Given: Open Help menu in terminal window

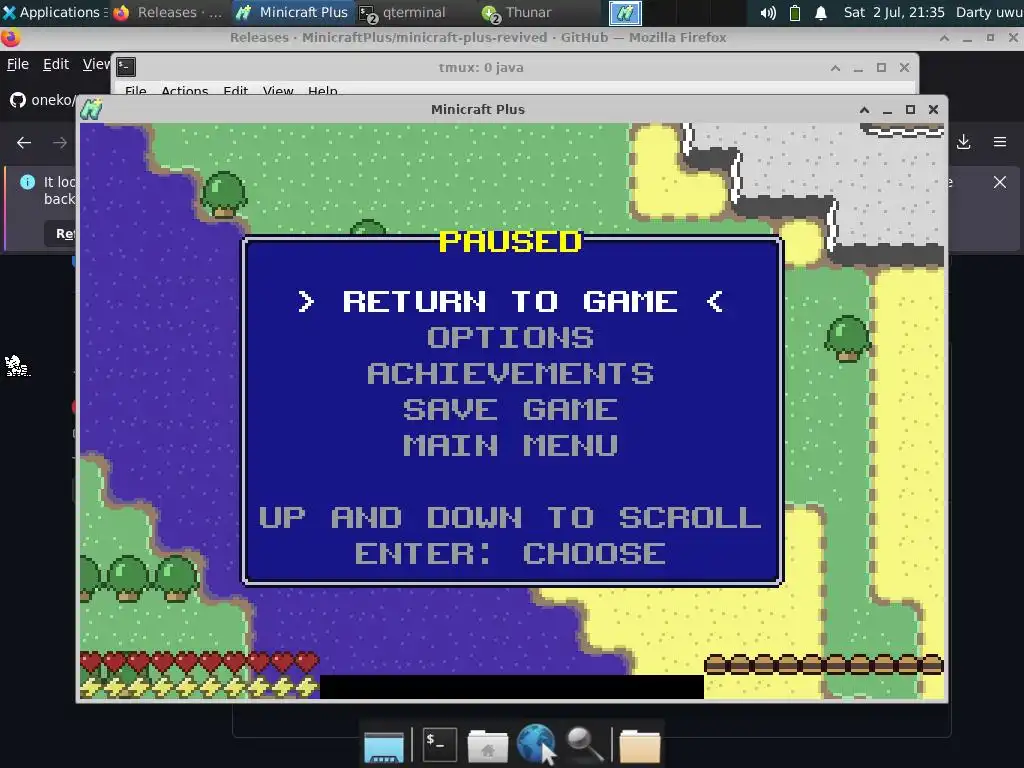Looking at the screenshot, I should pyautogui.click(x=323, y=91).
